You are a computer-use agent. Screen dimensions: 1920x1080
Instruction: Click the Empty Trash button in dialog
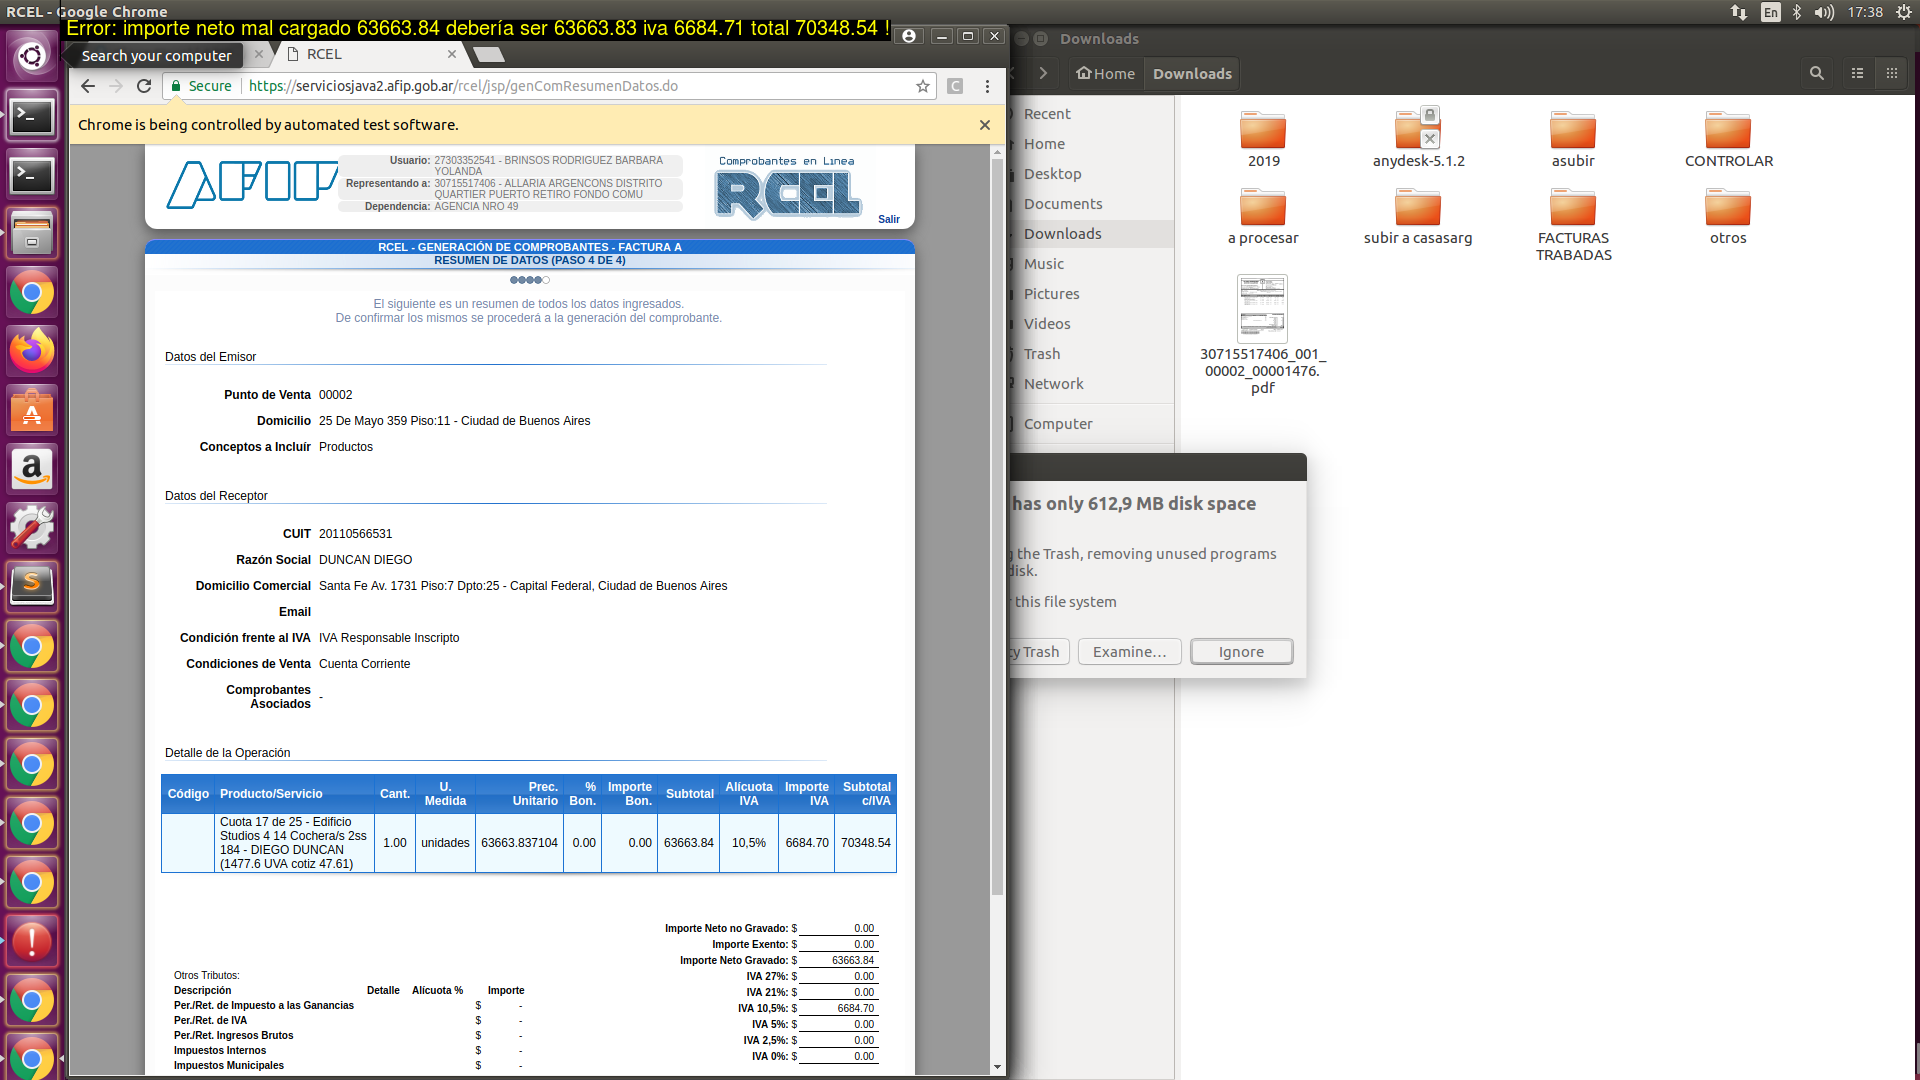pyautogui.click(x=1038, y=652)
